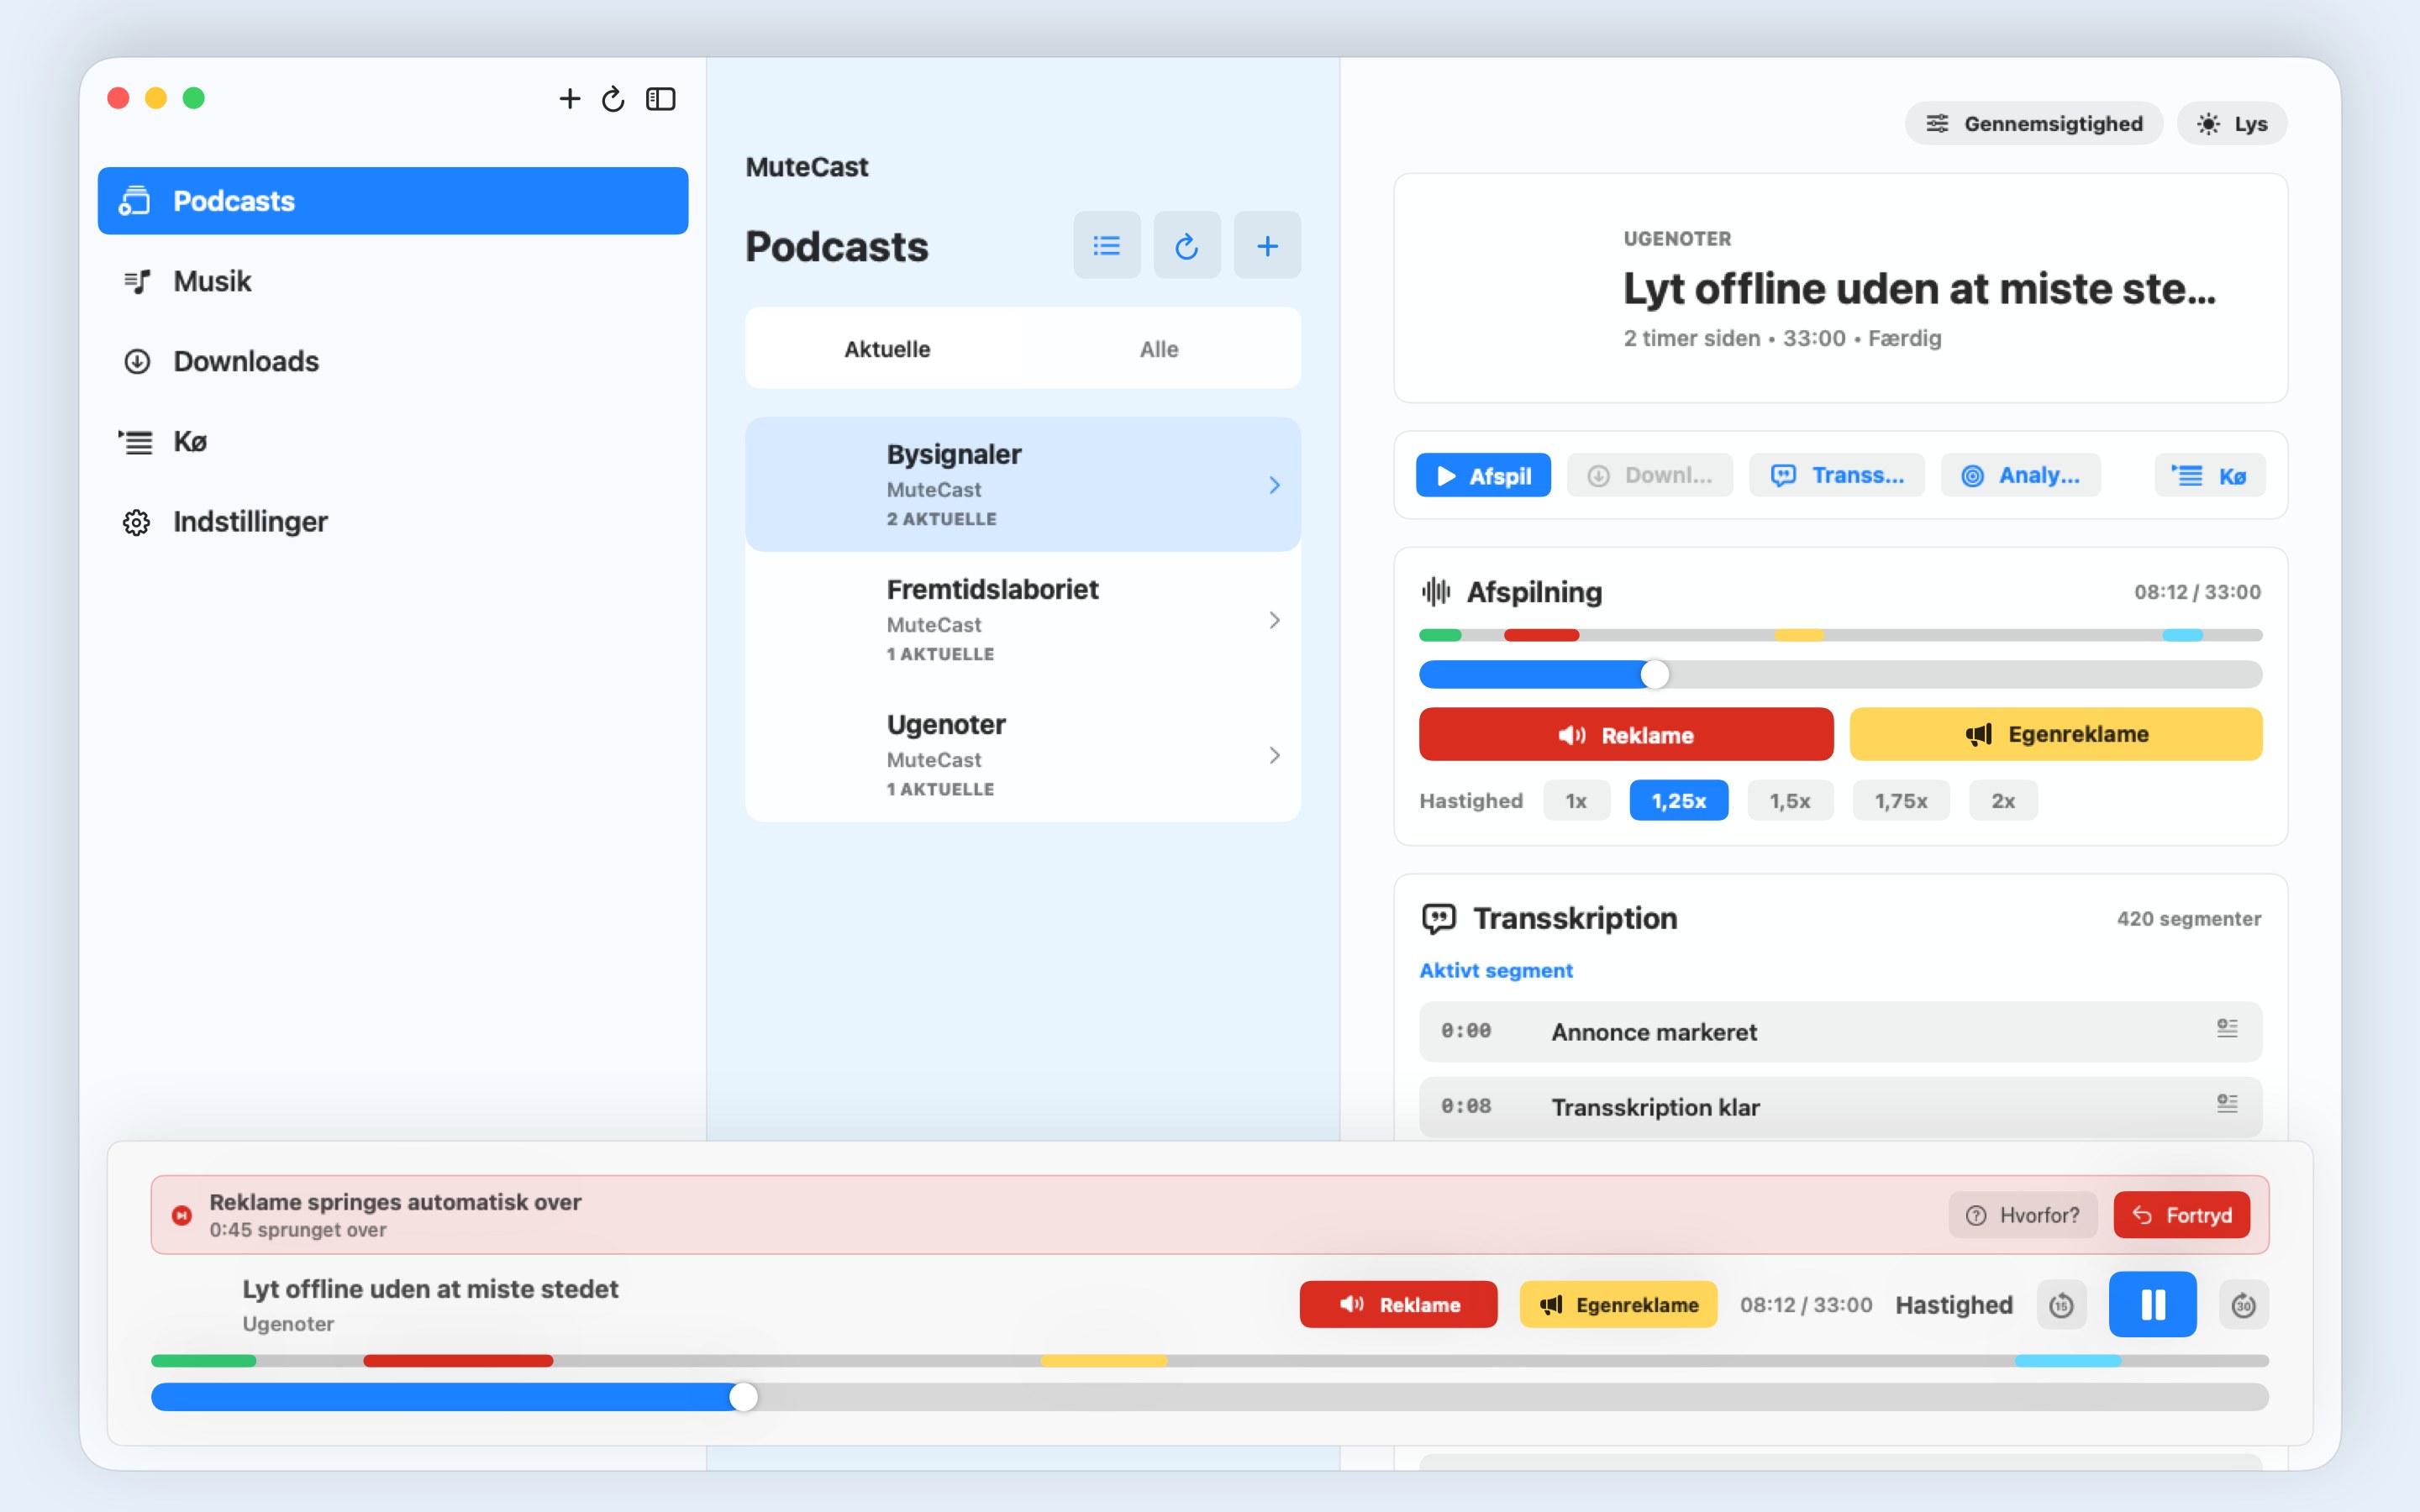Click the Afspilning panel progress slider
The image size is (2420, 1512).
[x=1840, y=674]
